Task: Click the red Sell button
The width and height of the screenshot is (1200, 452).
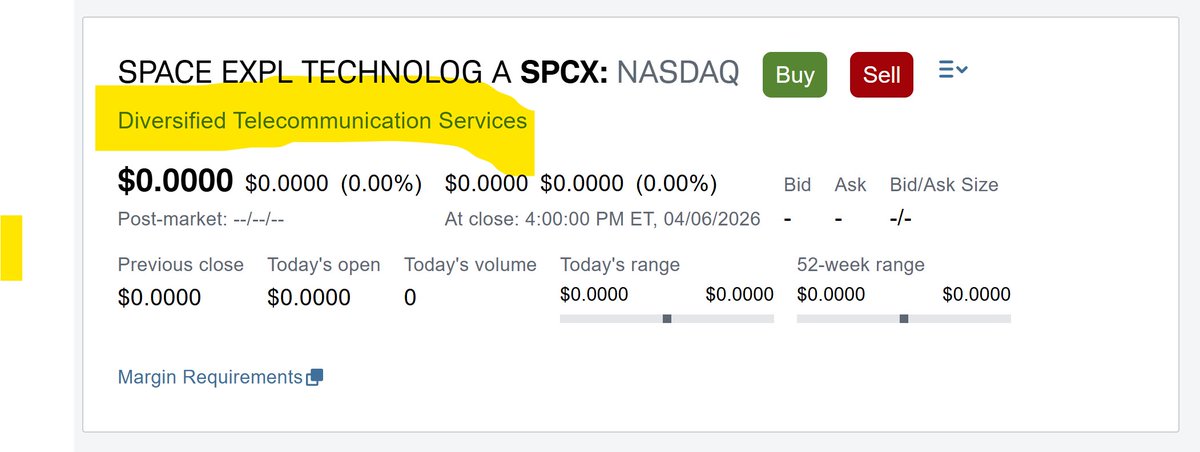Action: click(x=881, y=75)
